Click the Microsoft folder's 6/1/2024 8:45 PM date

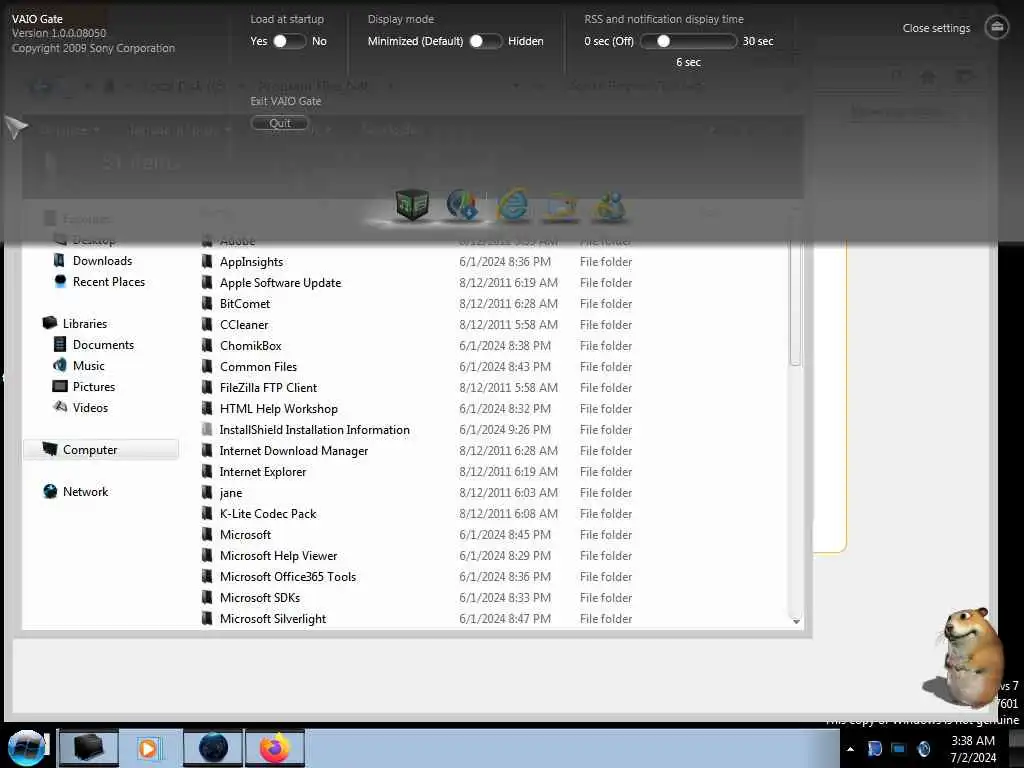[x=505, y=534]
